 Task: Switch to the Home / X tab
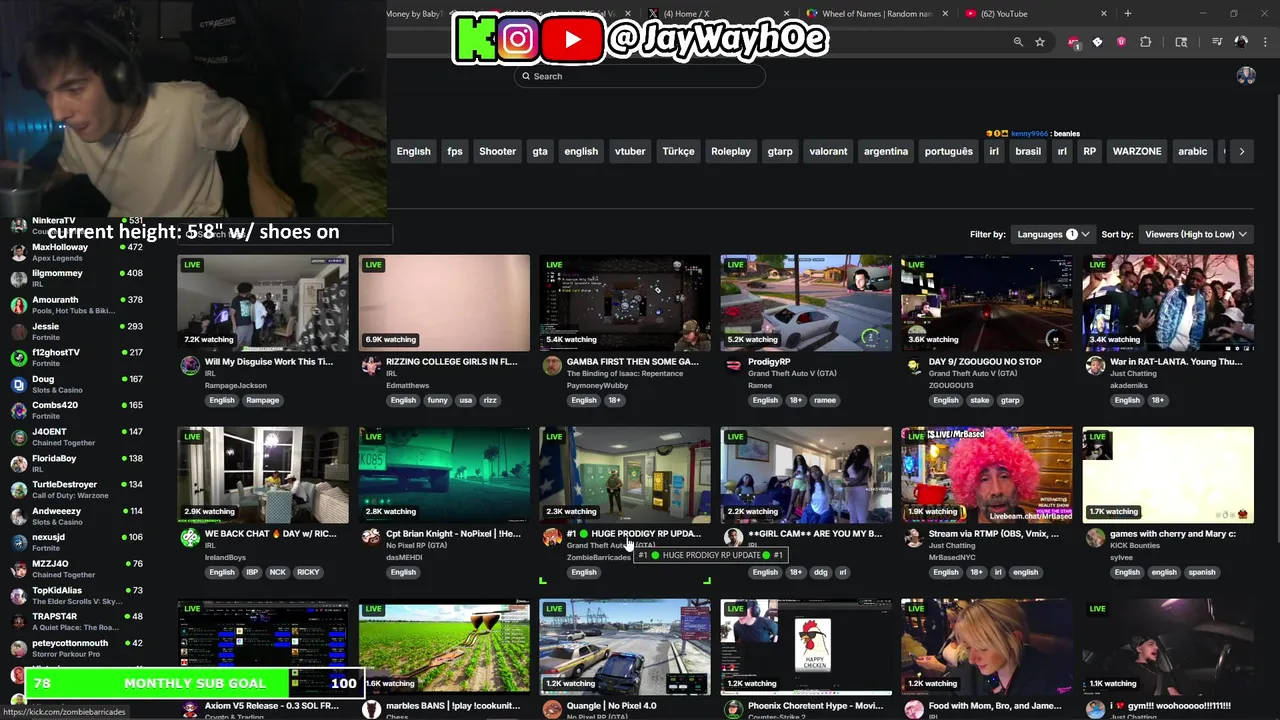[718, 14]
